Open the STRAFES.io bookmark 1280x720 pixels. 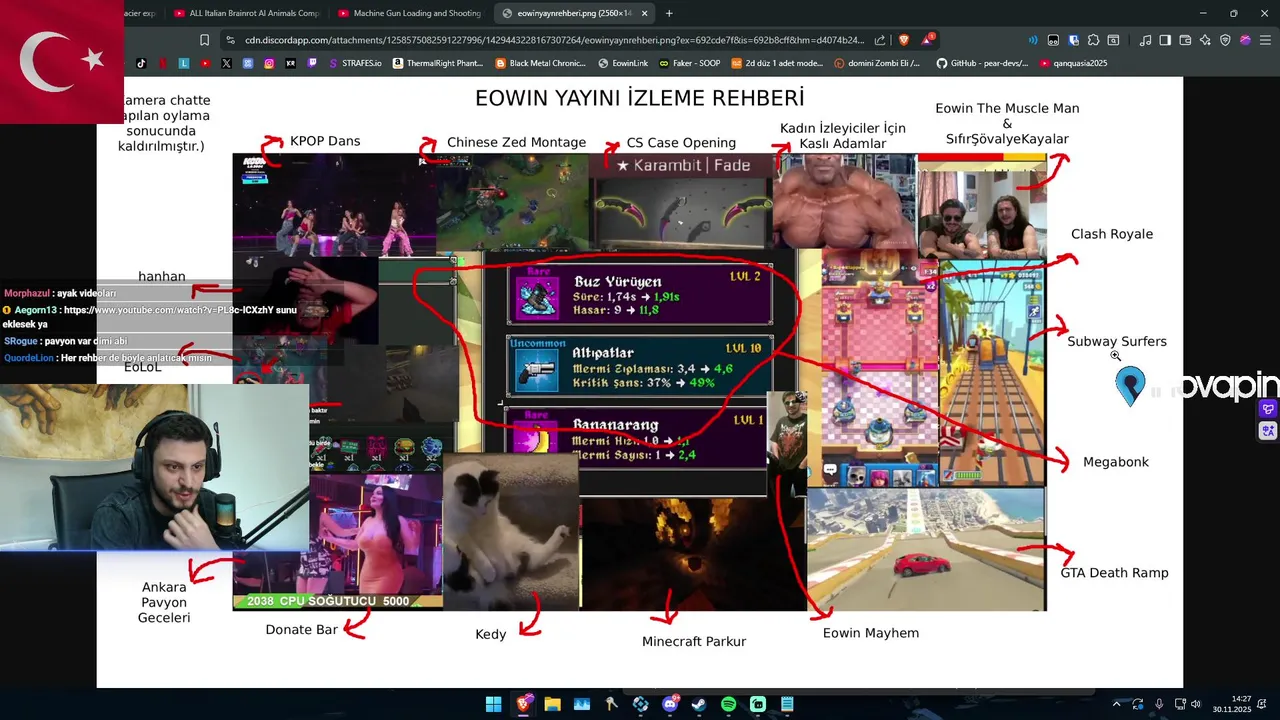pyautogui.click(x=355, y=63)
